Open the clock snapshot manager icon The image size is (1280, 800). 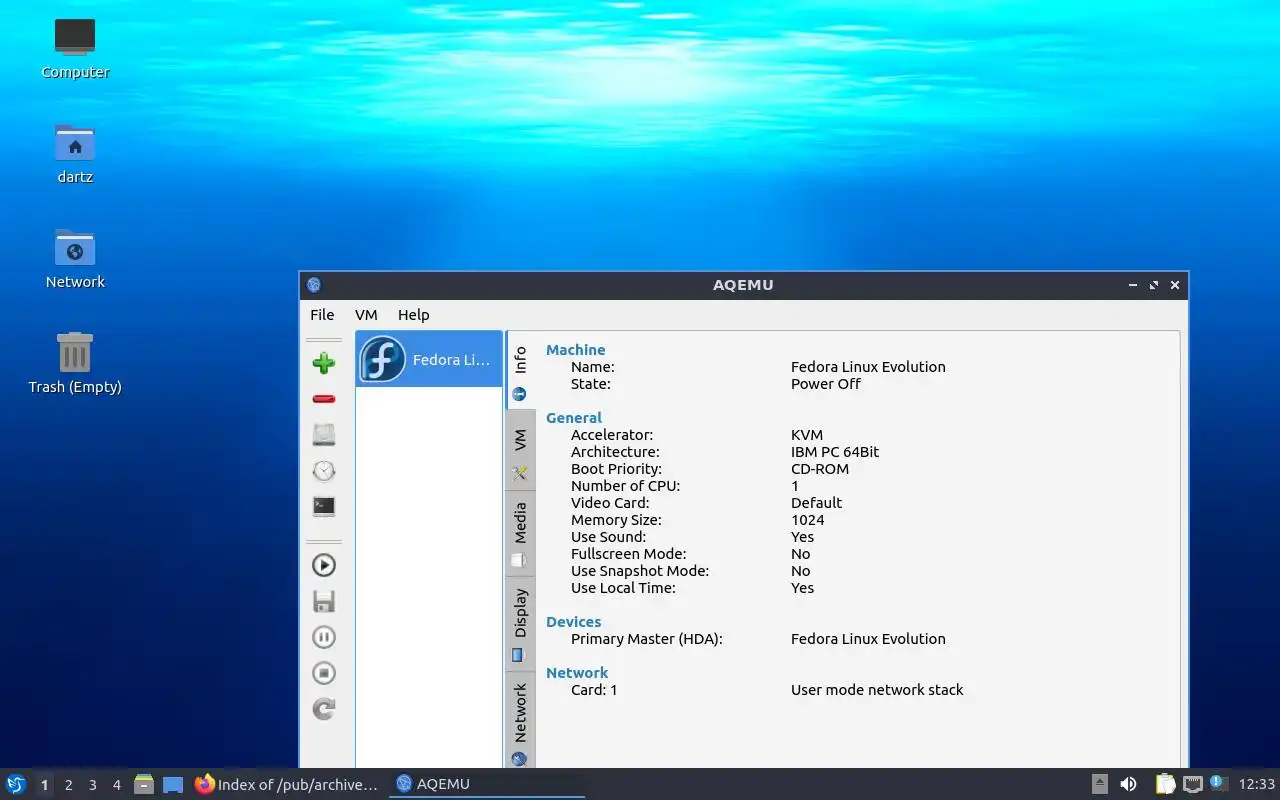tap(323, 471)
